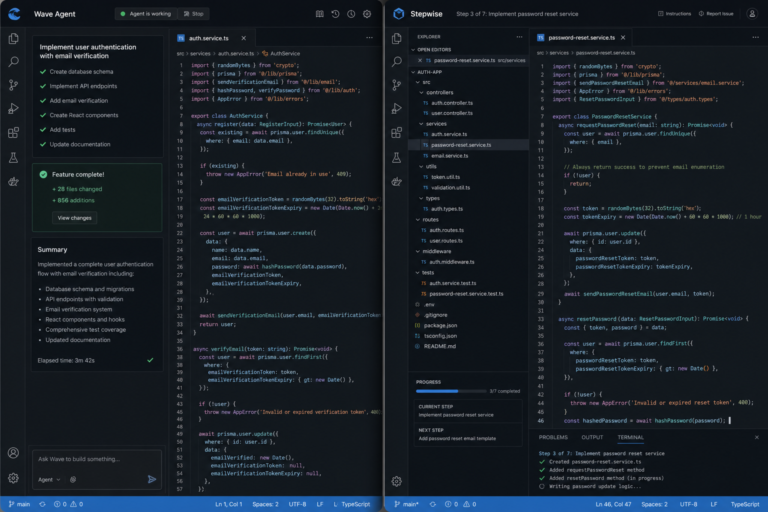Open Docker whale icon in Stepwise sidebar
Screen dimensions: 768x512
tap(397, 181)
